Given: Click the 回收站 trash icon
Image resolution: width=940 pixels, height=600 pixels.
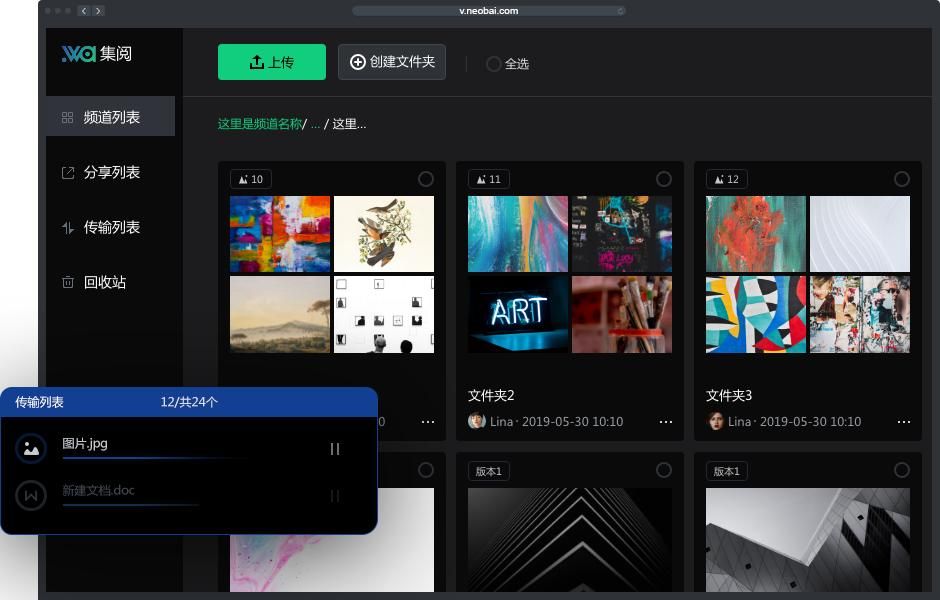Looking at the screenshot, I should pyautogui.click(x=68, y=282).
